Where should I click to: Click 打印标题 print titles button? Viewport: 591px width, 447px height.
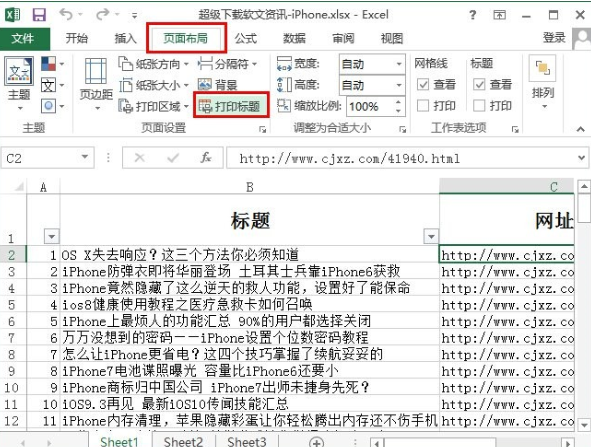pos(230,107)
